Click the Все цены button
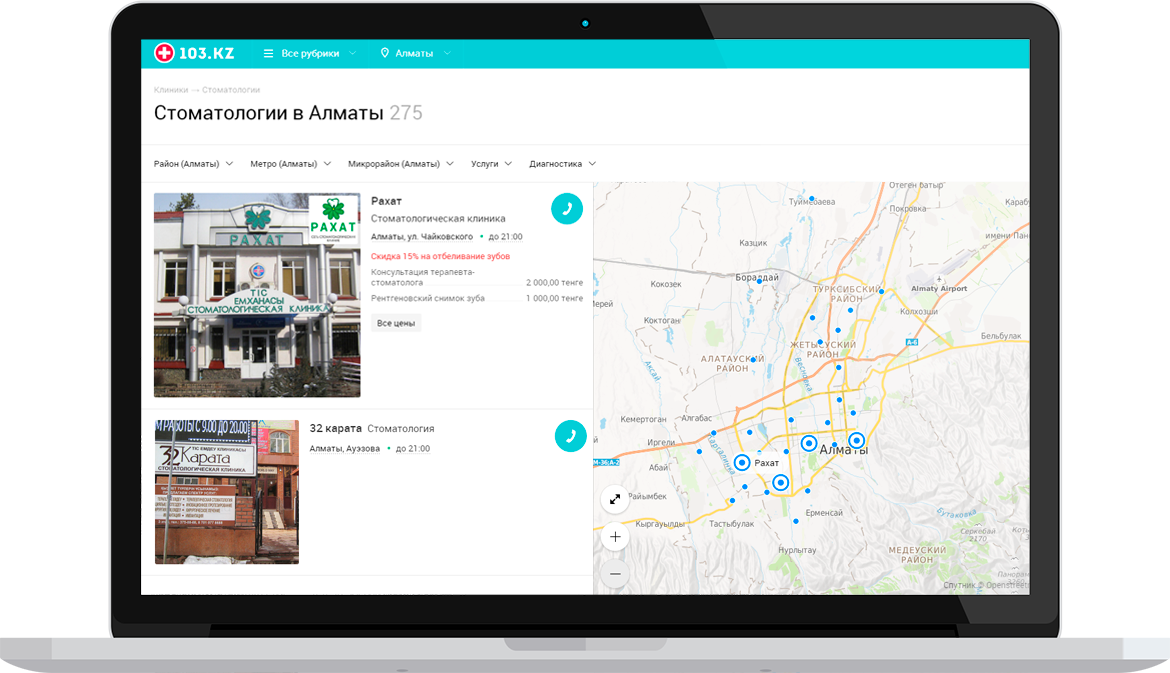1170x673 pixels. pyautogui.click(x=395, y=323)
